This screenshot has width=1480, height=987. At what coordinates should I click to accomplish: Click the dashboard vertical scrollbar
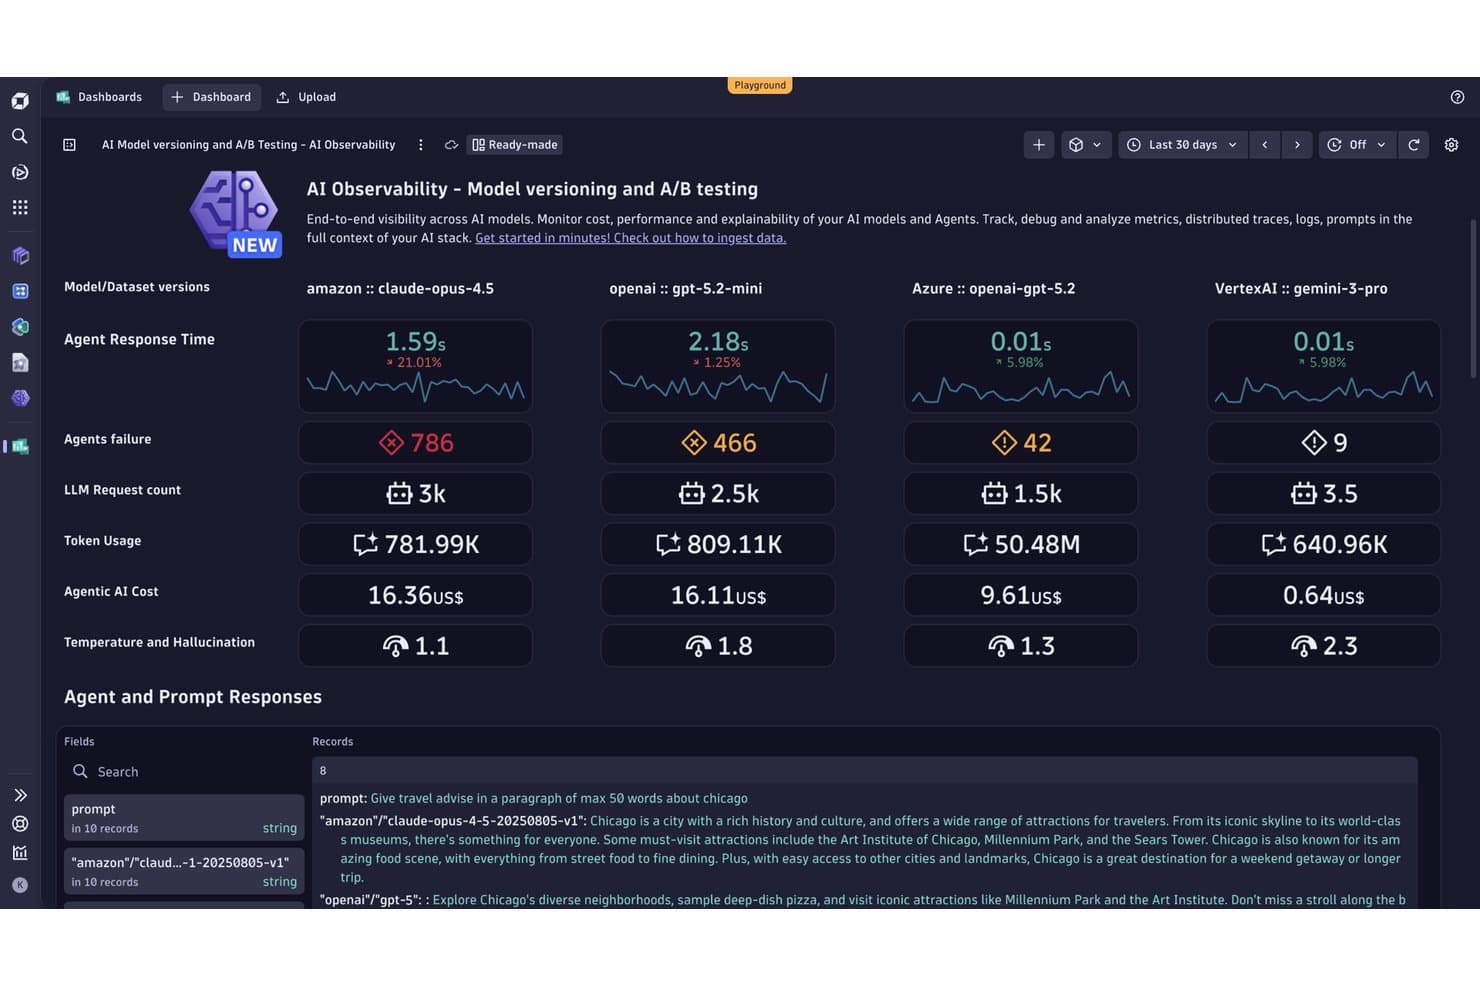coord(1472,298)
